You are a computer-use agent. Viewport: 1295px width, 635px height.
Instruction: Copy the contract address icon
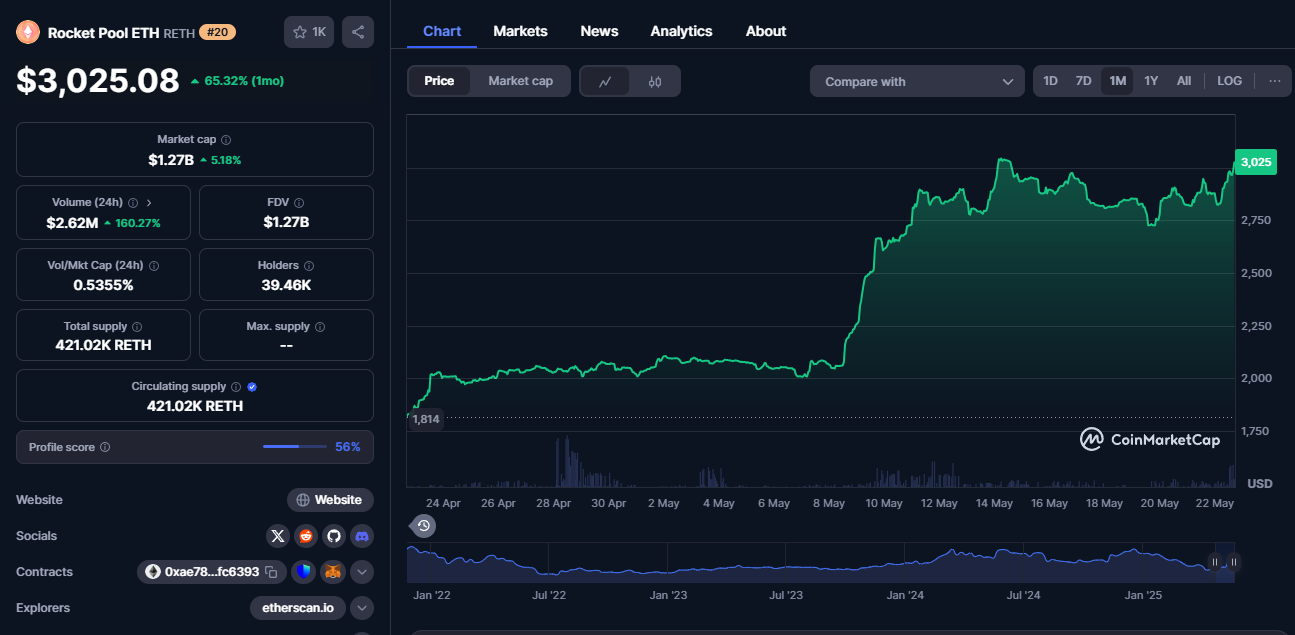pyautogui.click(x=271, y=572)
